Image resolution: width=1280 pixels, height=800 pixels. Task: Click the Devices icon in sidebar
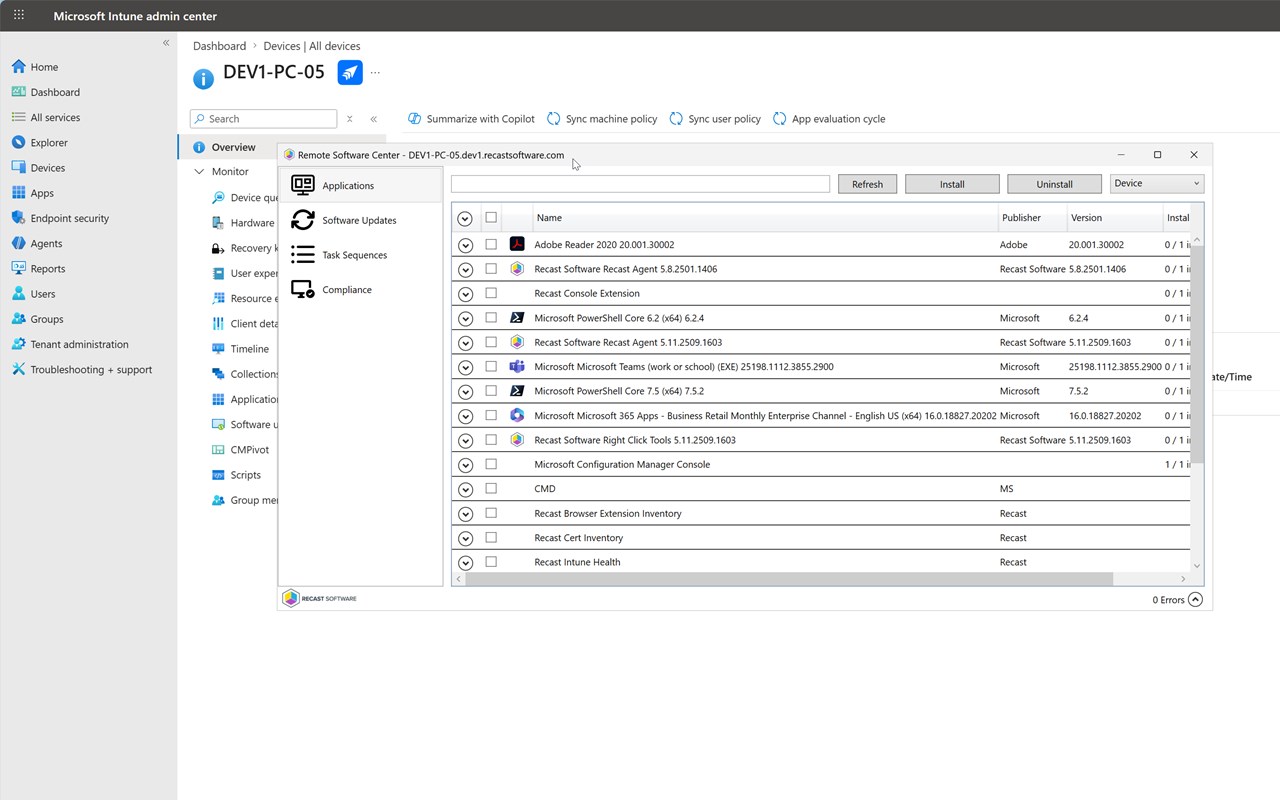point(18,168)
